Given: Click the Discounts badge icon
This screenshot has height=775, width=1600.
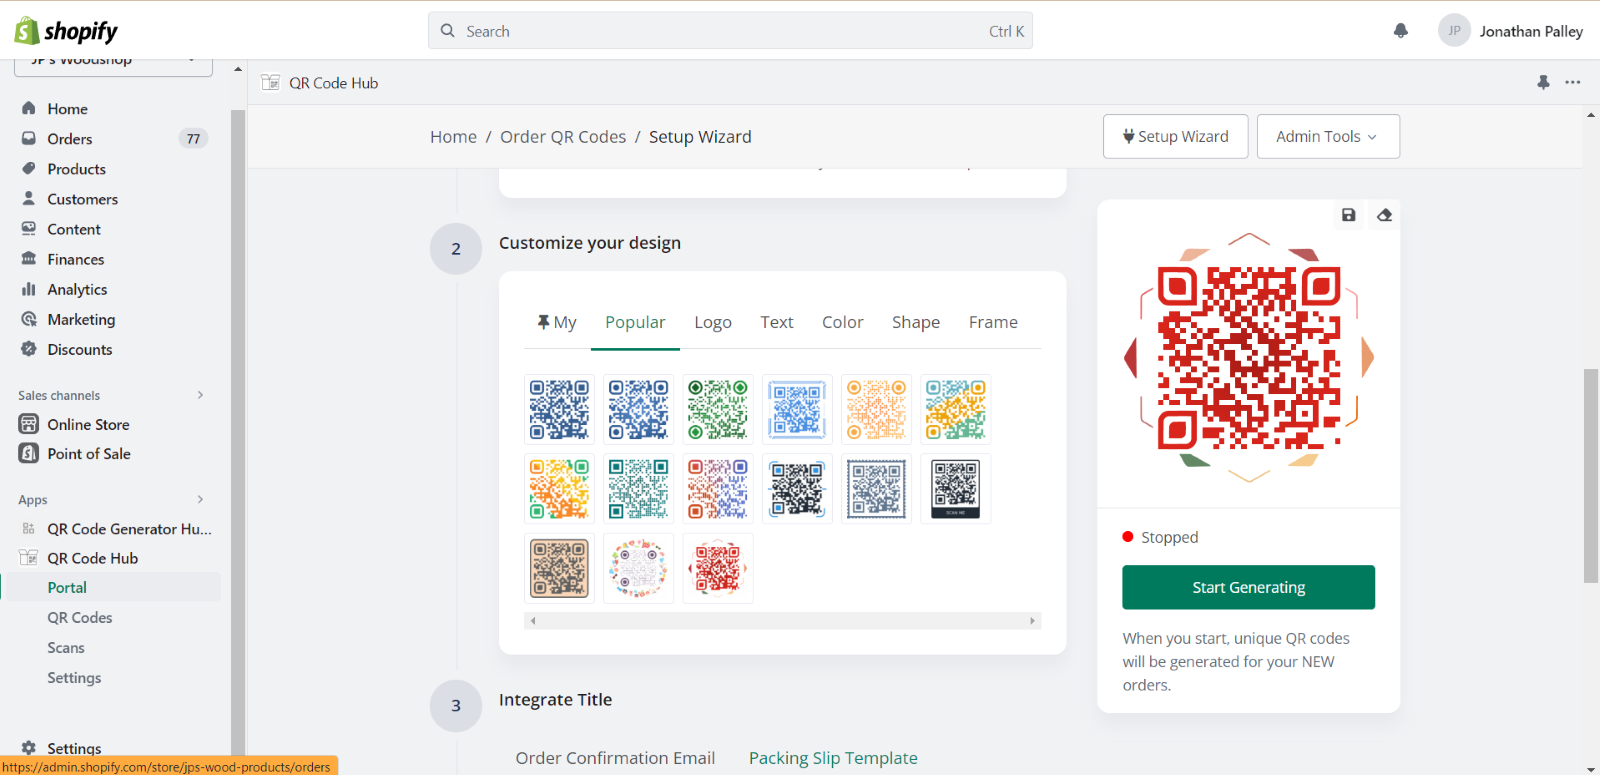Looking at the screenshot, I should [29, 349].
